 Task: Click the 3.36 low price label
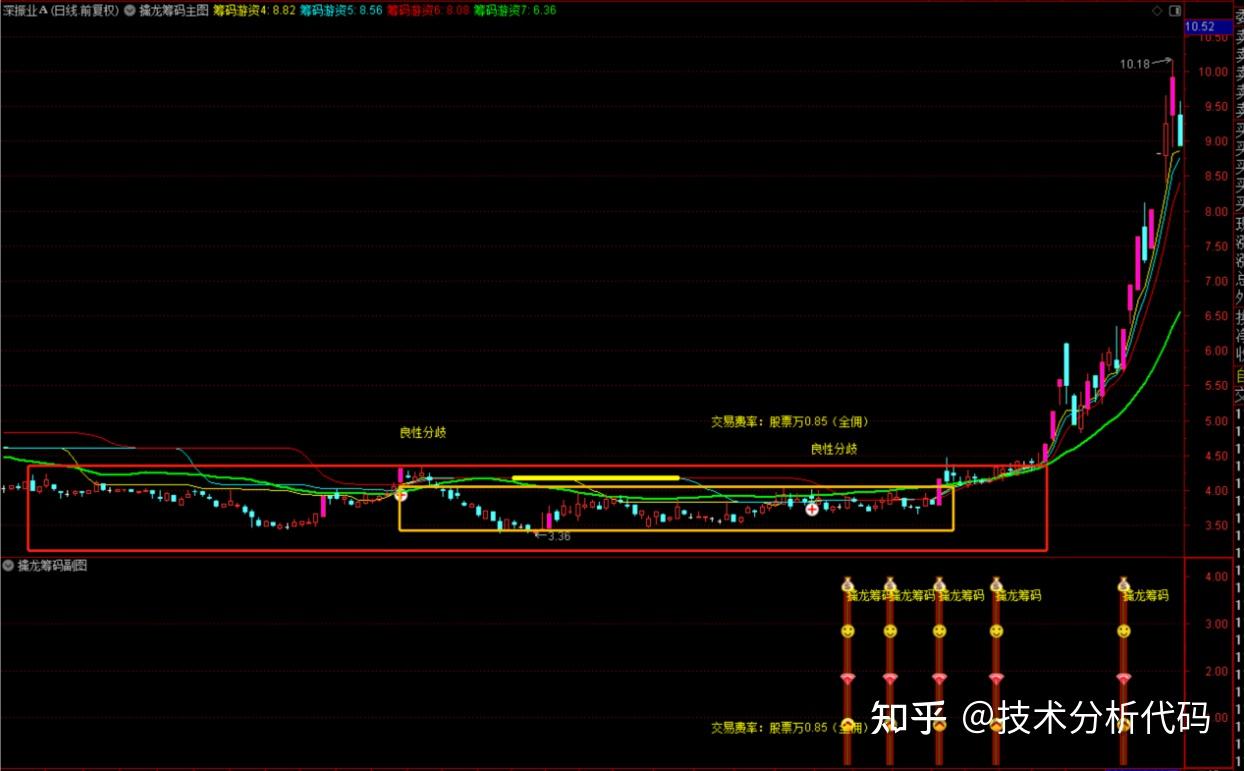click(x=559, y=536)
